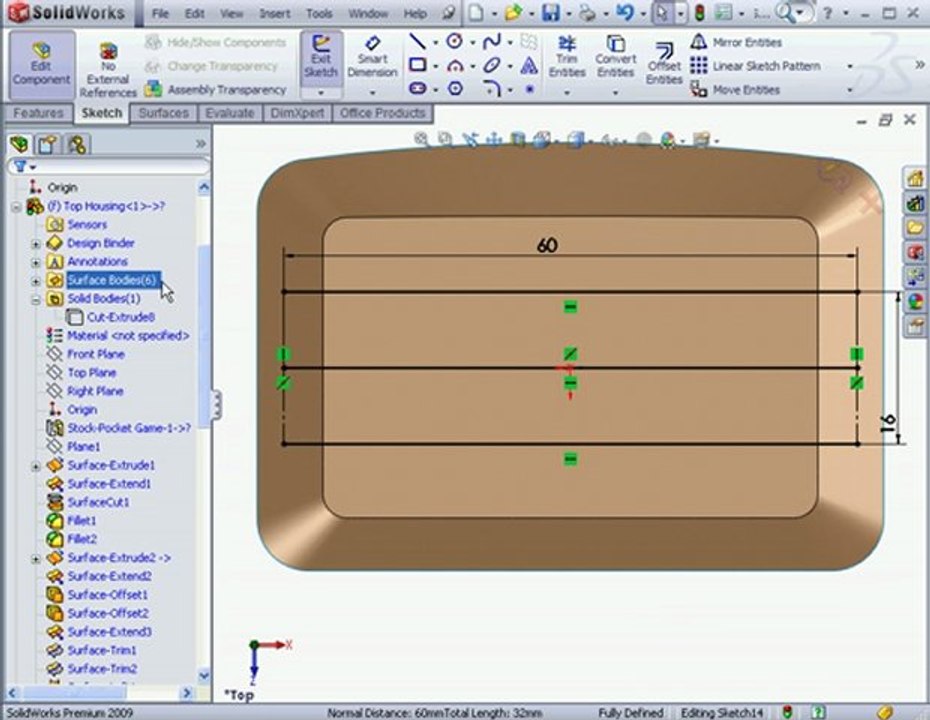Expand Surface-Extrude1 node
This screenshot has height=720, width=930.
(36, 466)
